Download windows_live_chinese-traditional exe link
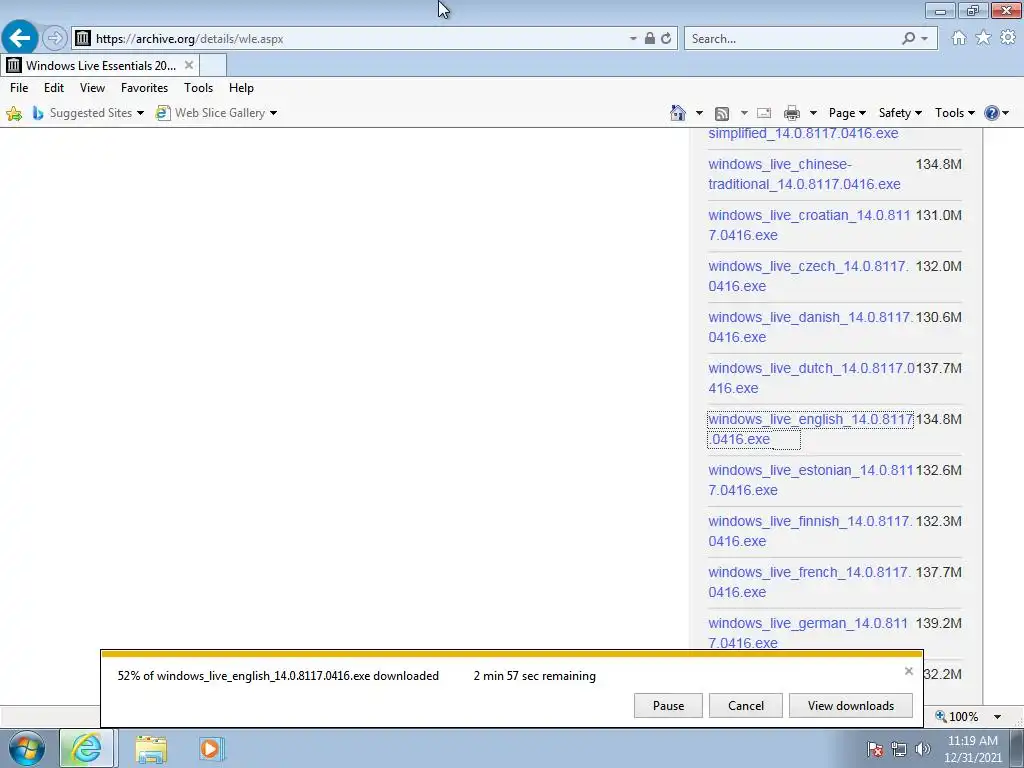Viewport: 1024px width, 768px height. [x=804, y=174]
